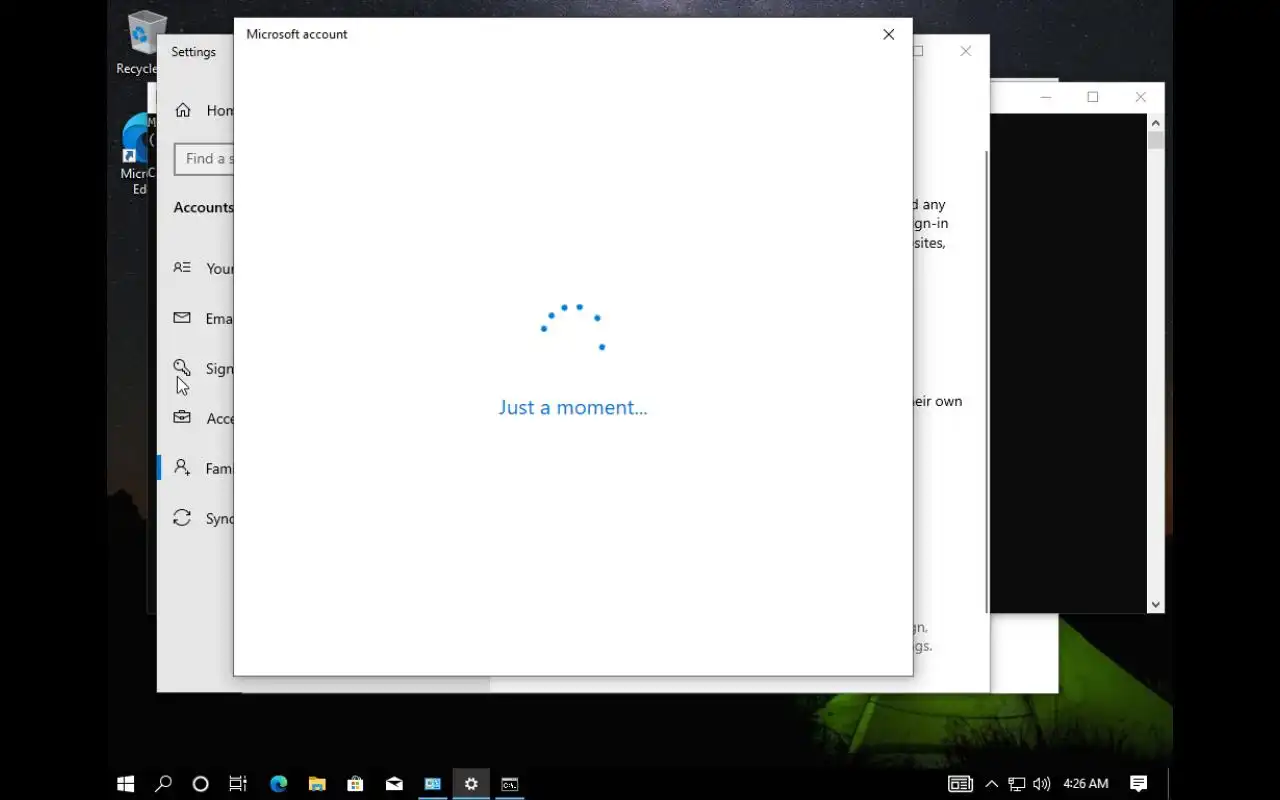This screenshot has width=1280, height=800.
Task: Open volume control tray icon
Action: tap(1041, 784)
